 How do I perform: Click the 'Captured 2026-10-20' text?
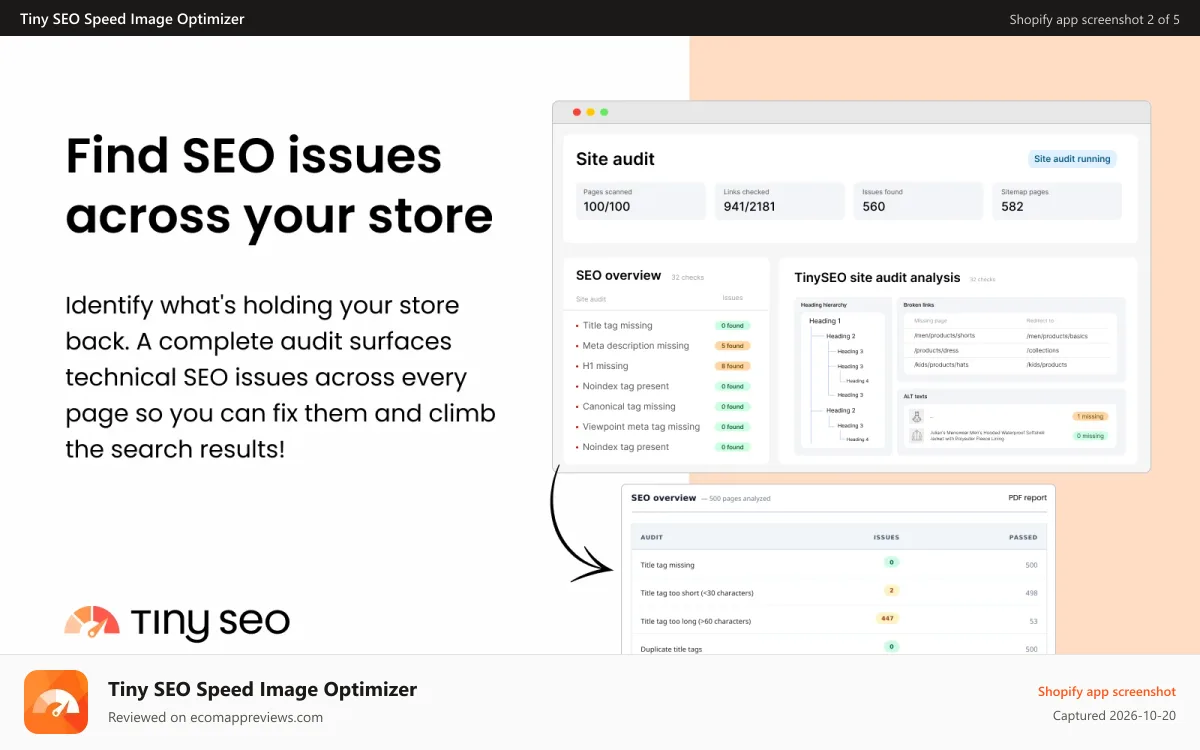pyautogui.click(x=1114, y=715)
